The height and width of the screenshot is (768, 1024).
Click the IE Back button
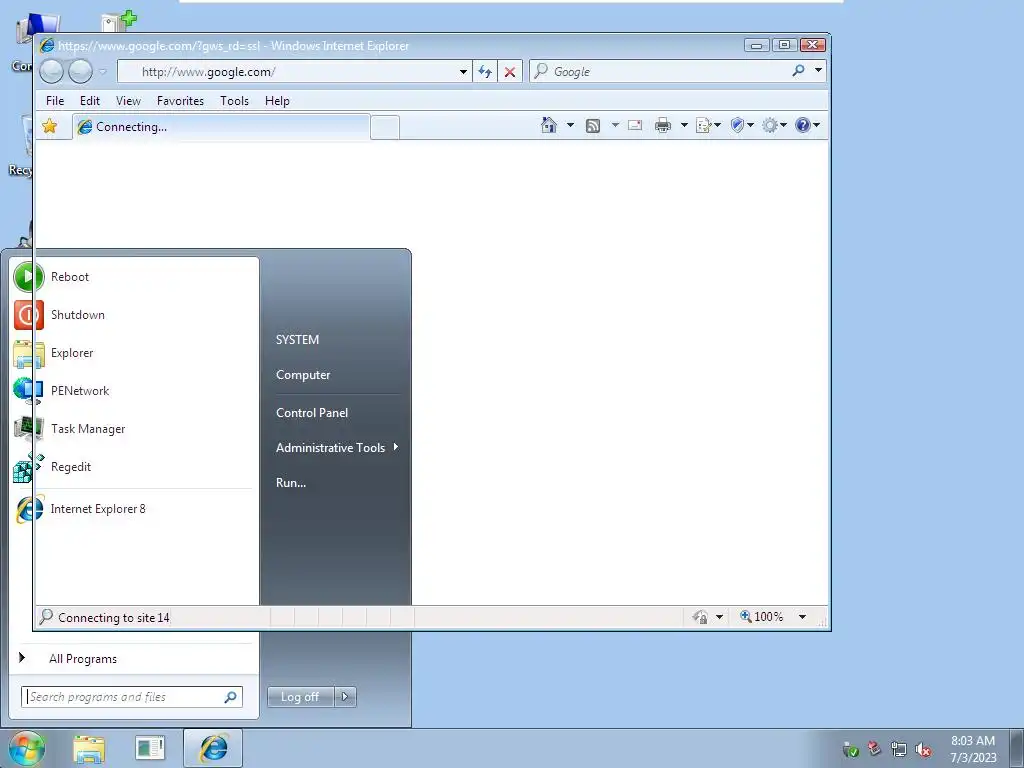(52, 71)
